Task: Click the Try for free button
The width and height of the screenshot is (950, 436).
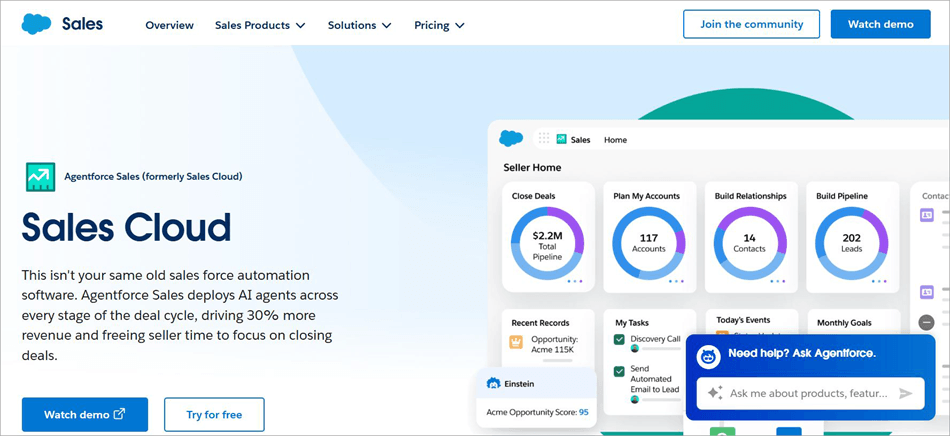Action: [x=214, y=415]
